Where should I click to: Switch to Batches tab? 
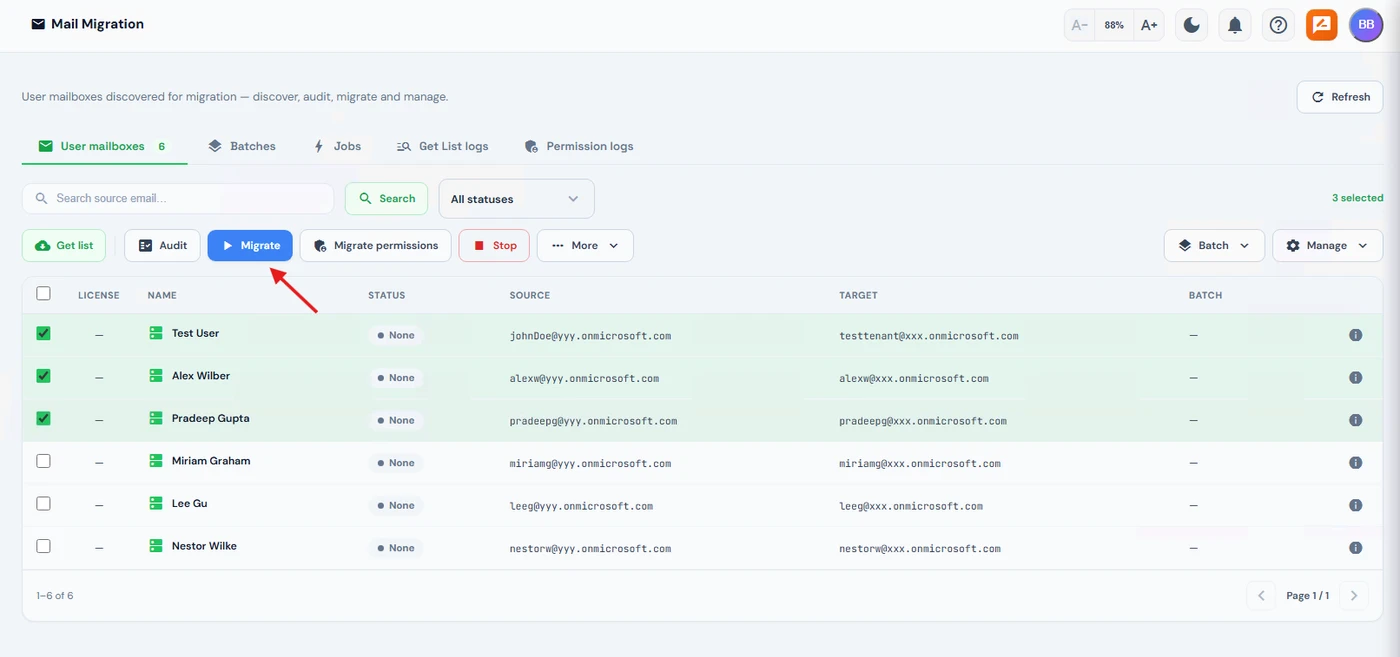pos(242,146)
